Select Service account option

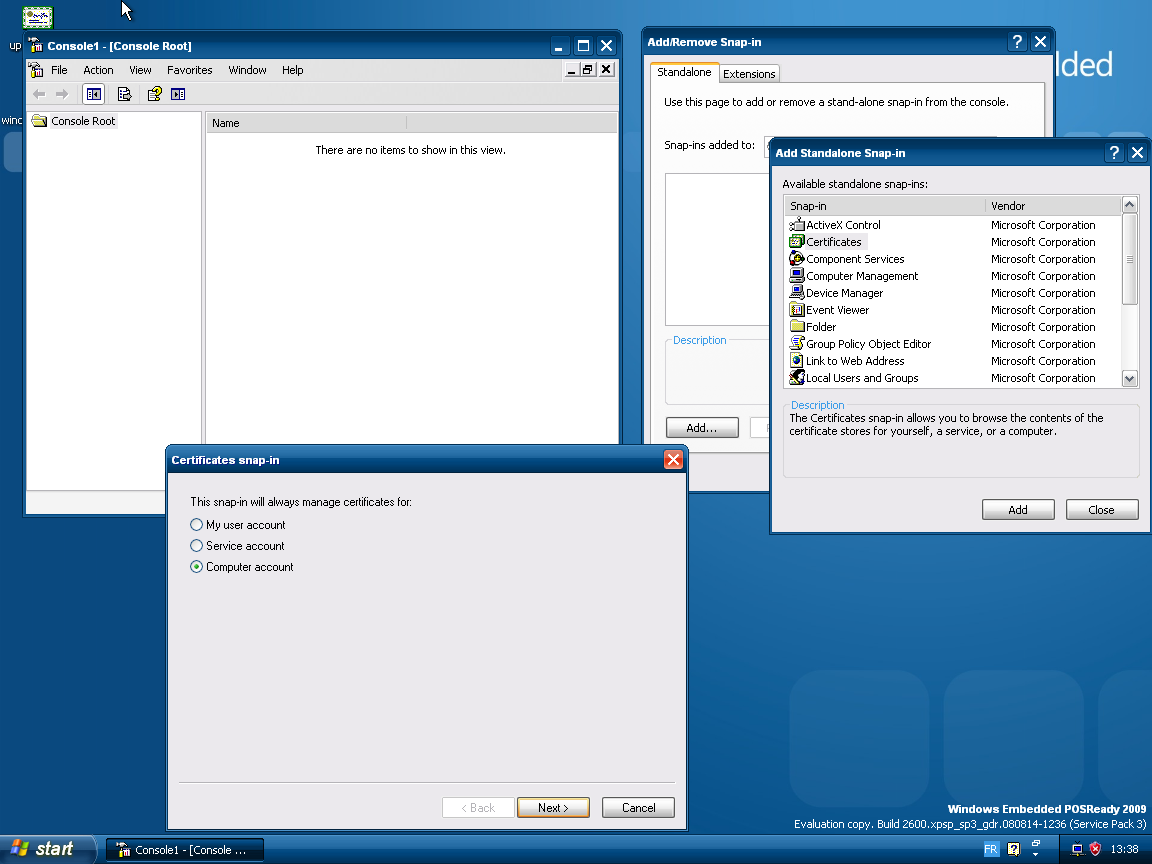coord(237,546)
